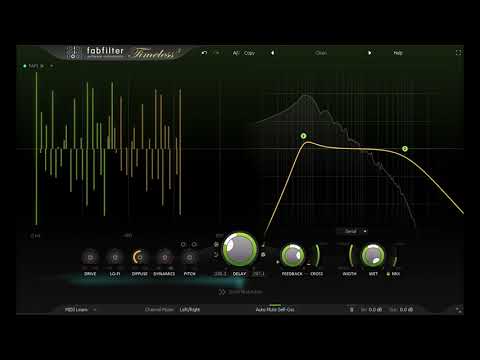Select the right delay time value box
The width and height of the screenshot is (480, 360).
point(259,274)
